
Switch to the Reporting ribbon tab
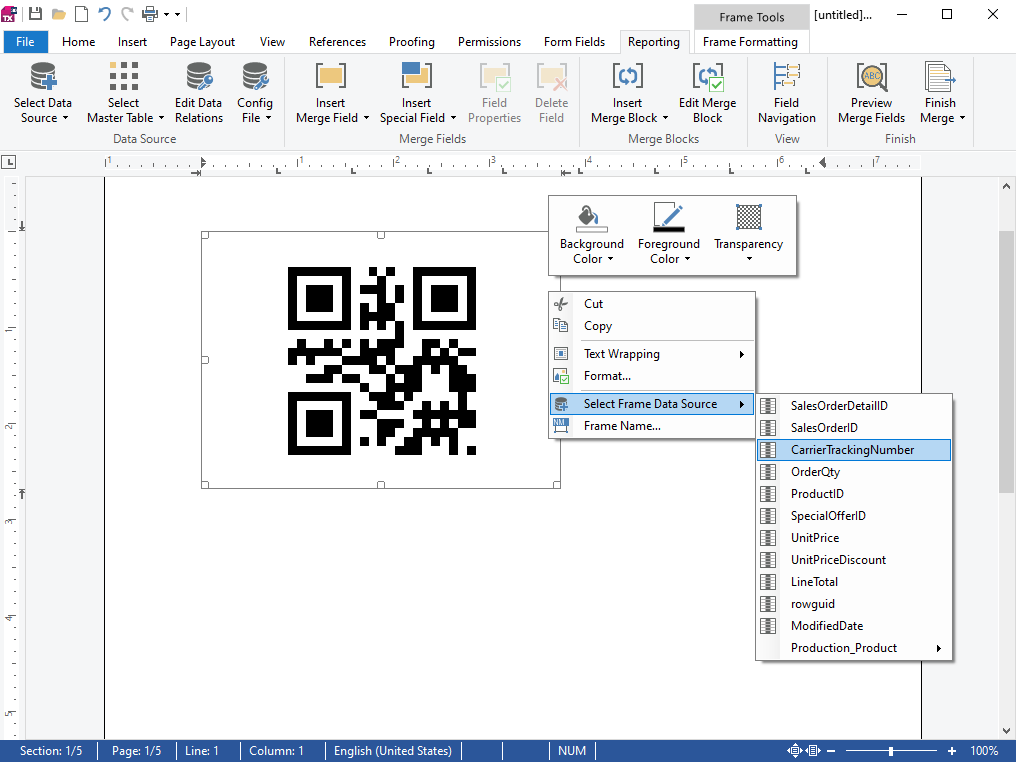coord(654,41)
